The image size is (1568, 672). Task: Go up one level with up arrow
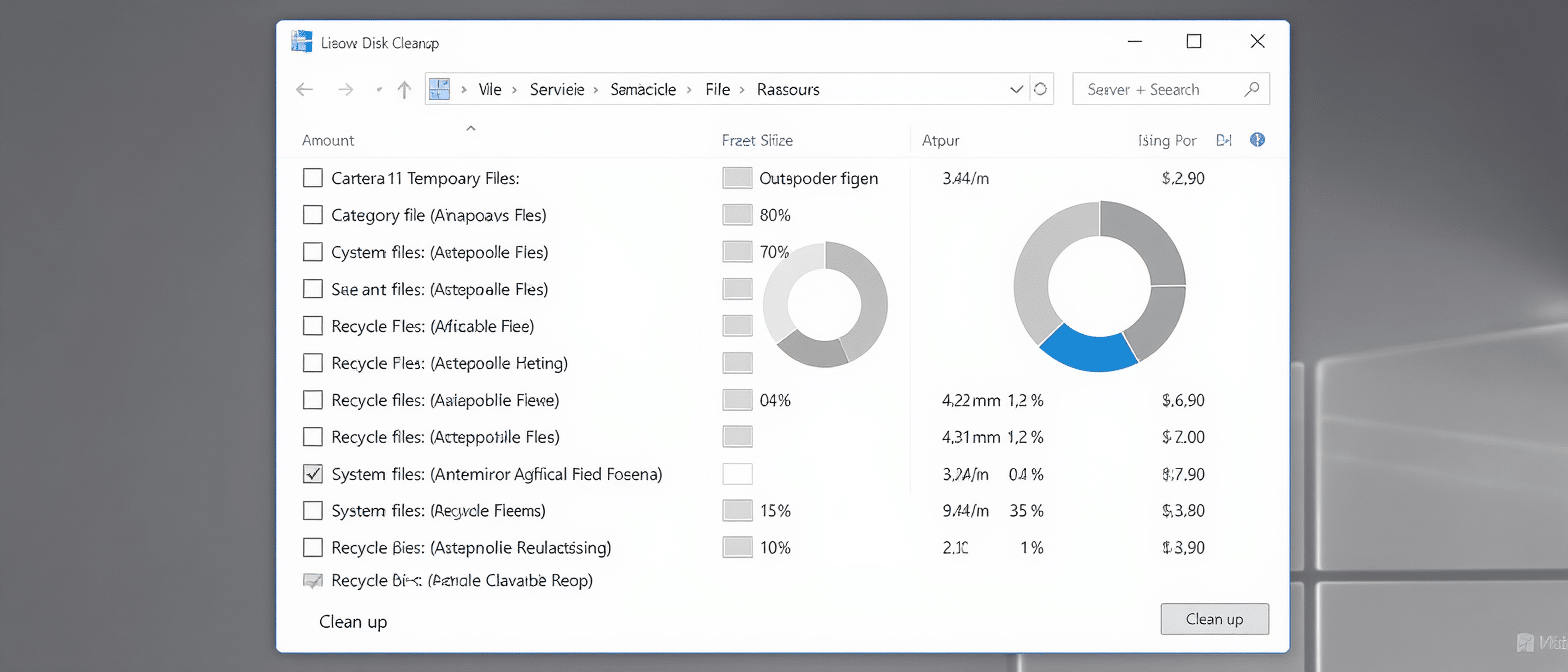[x=404, y=90]
